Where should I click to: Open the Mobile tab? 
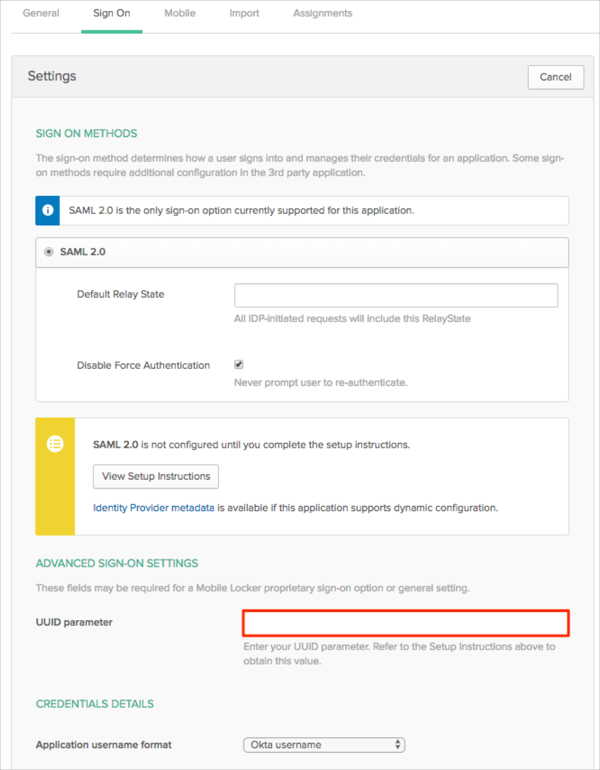(179, 14)
